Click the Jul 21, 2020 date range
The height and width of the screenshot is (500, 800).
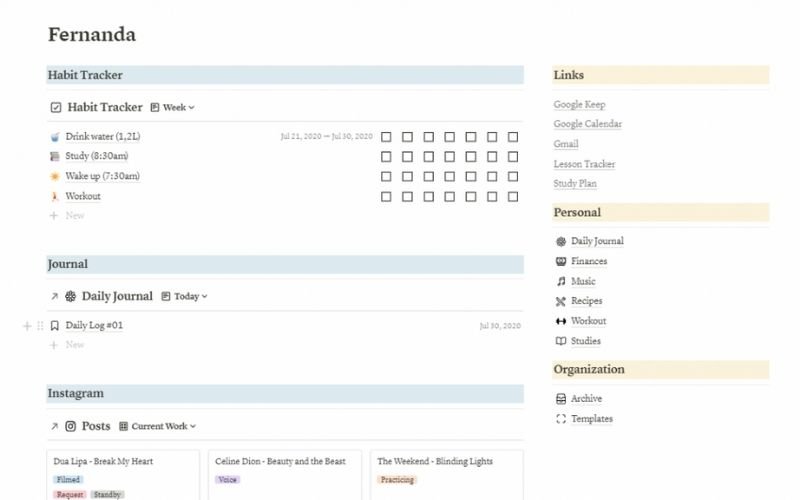tap(327, 137)
